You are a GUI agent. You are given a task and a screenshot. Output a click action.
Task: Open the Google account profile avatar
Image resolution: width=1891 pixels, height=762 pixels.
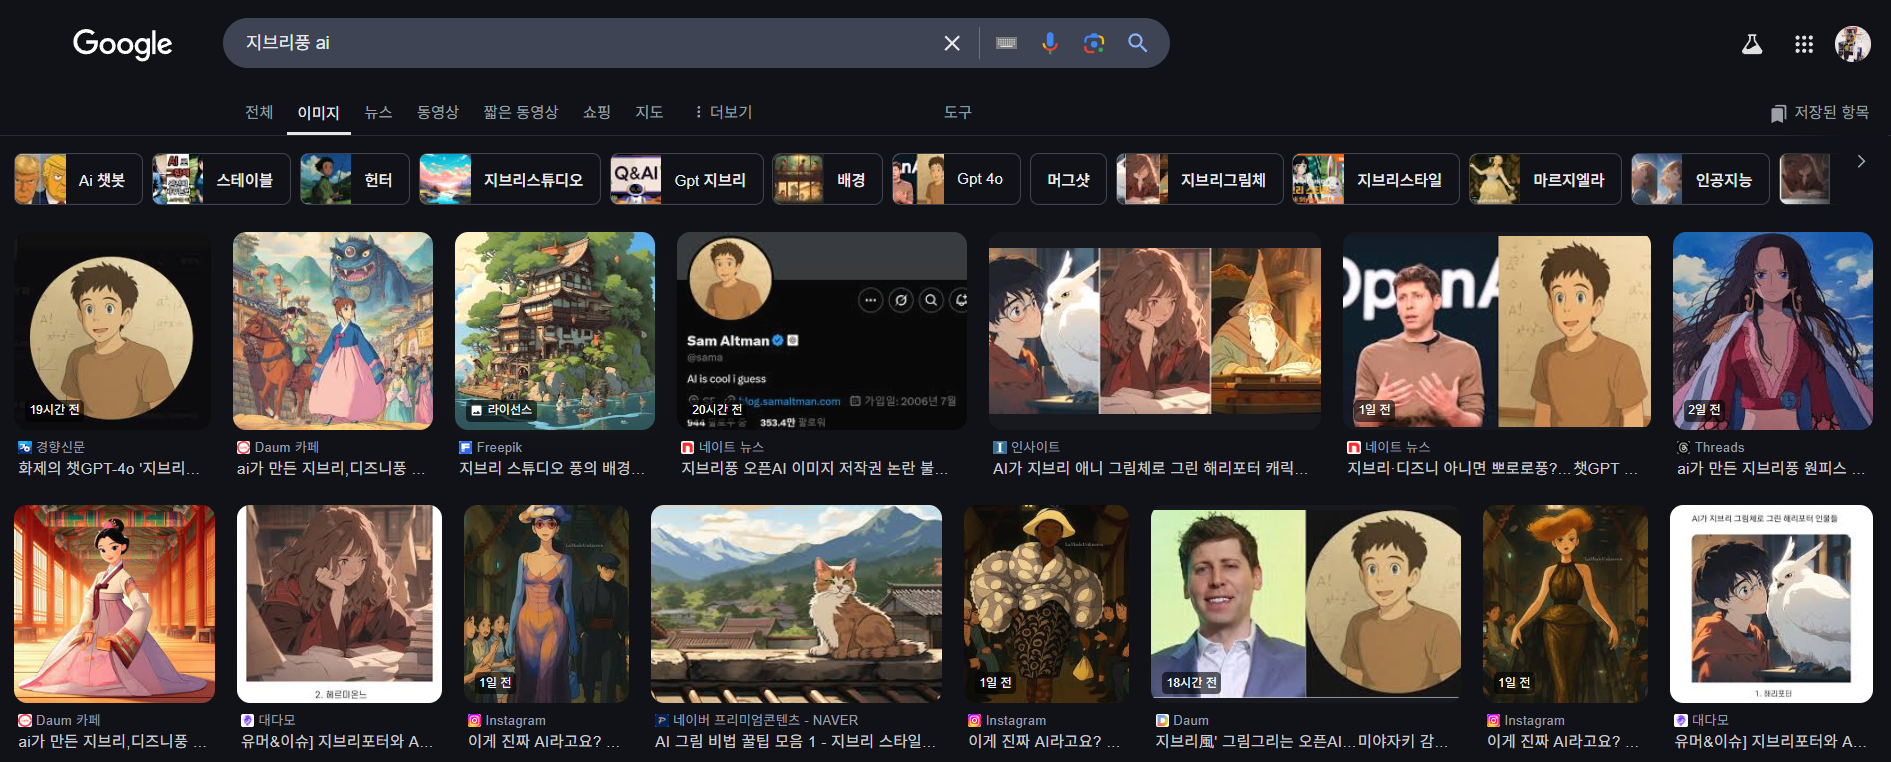pos(1853,44)
